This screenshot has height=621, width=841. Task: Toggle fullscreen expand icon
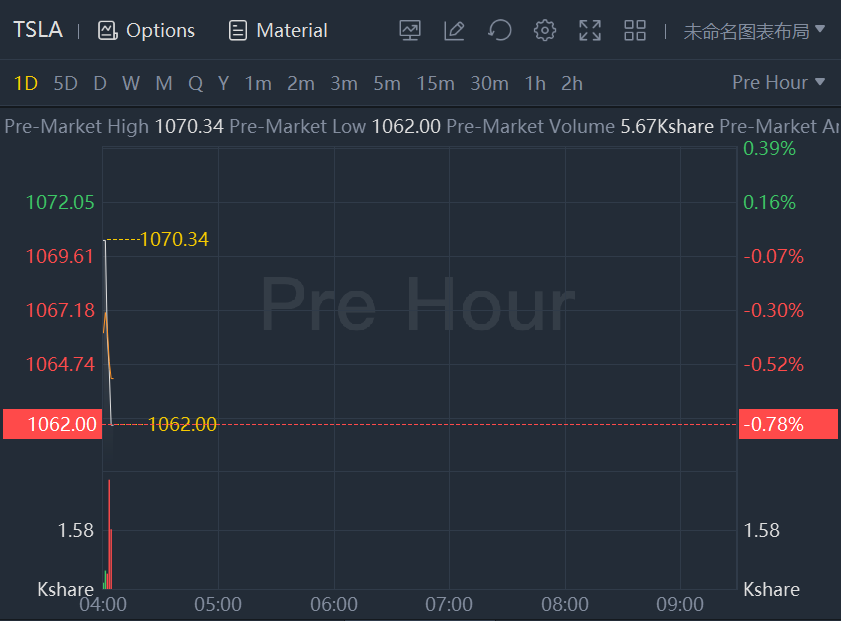click(x=590, y=30)
